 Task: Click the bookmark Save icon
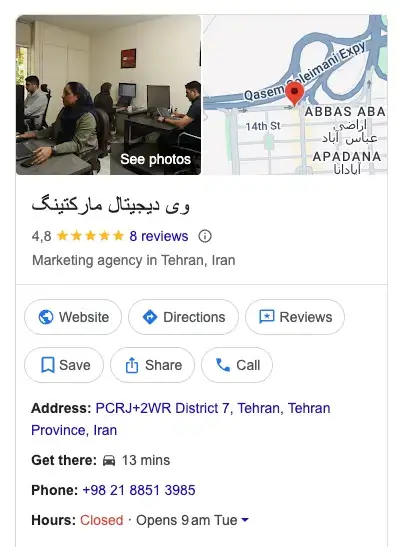pyautogui.click(x=47, y=365)
